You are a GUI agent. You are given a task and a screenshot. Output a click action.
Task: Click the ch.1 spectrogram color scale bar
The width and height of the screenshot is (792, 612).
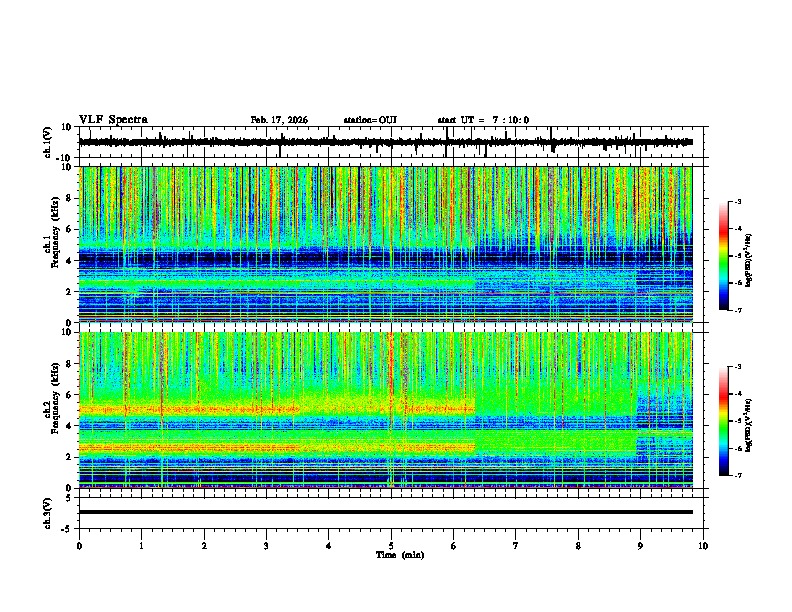tap(723, 256)
